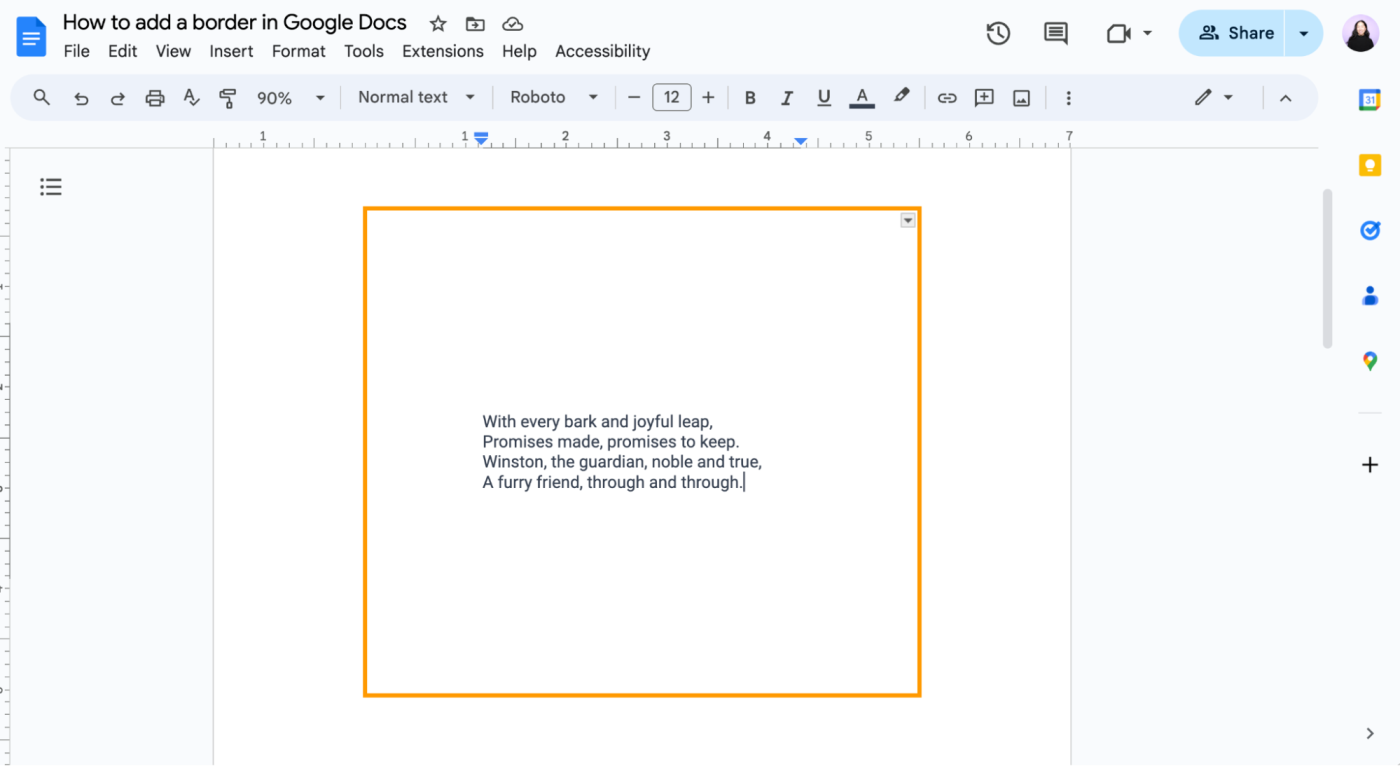Insert a link

tap(946, 98)
